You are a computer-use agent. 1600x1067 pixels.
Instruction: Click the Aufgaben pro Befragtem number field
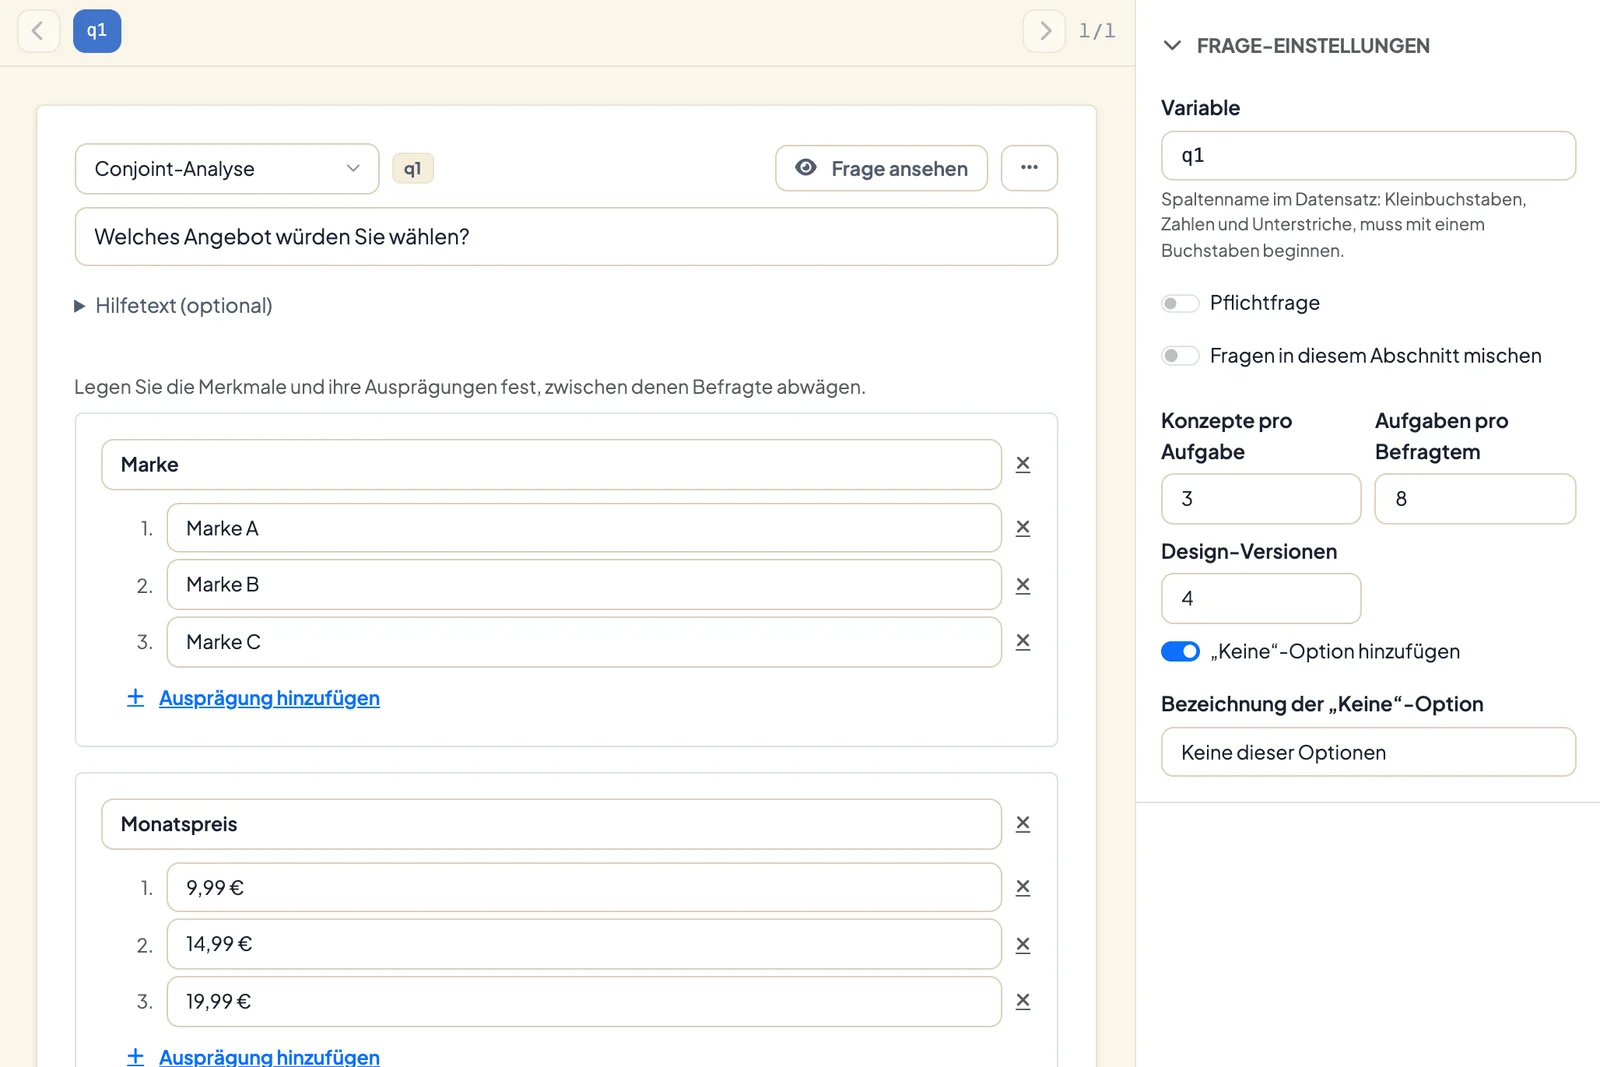(x=1475, y=499)
